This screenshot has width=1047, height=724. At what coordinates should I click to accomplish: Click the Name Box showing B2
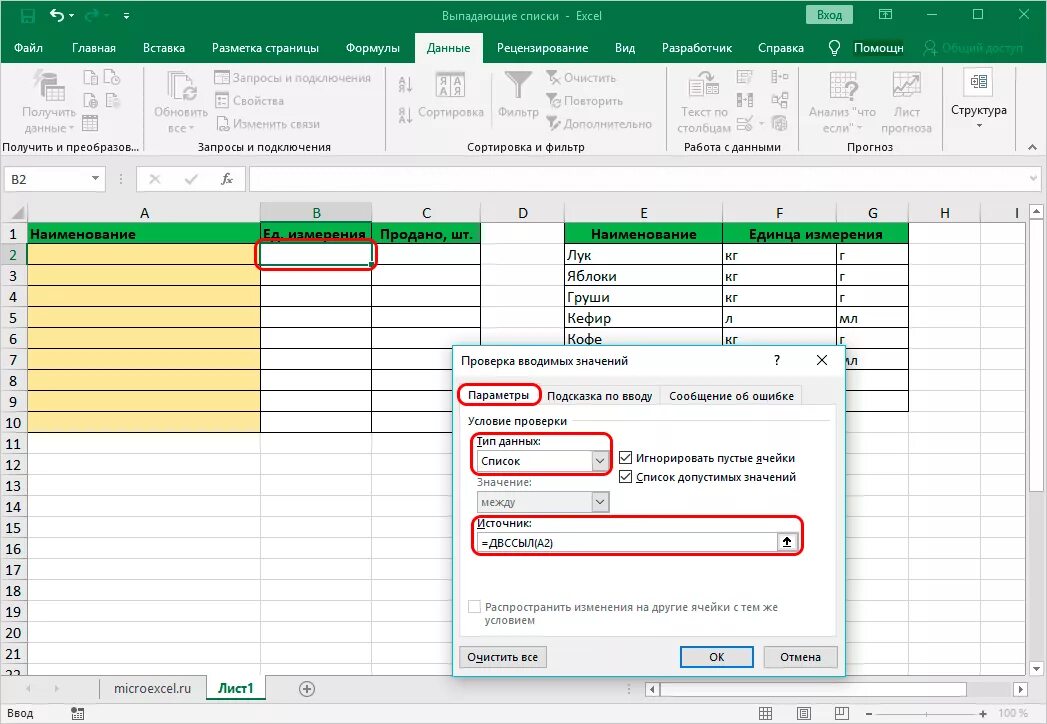pos(46,179)
